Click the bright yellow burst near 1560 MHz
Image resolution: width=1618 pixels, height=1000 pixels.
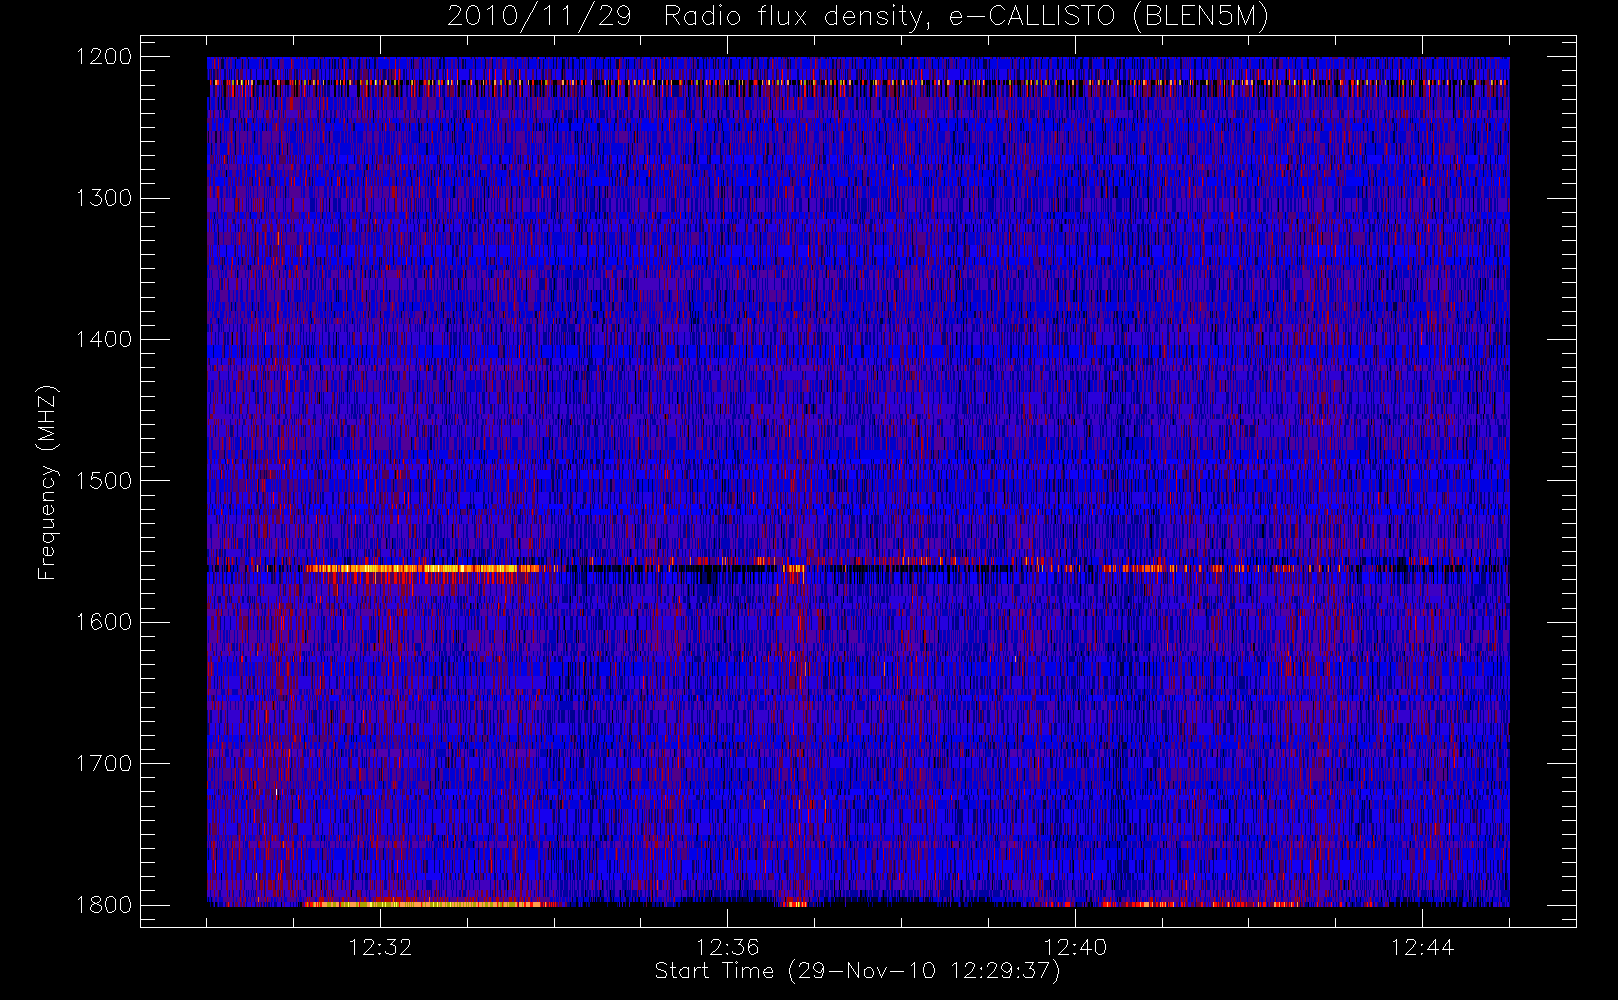[425, 568]
